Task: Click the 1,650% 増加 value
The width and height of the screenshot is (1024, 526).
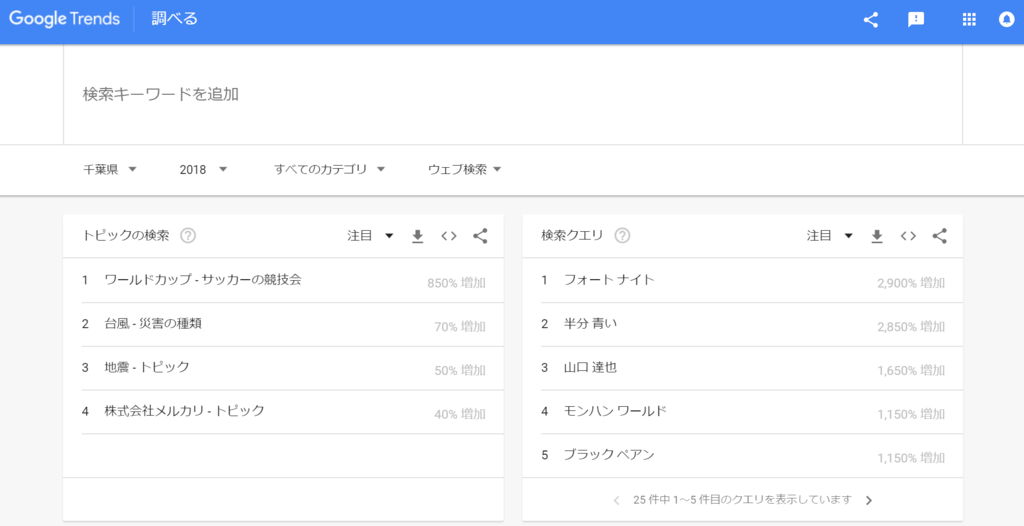Action: (x=911, y=370)
